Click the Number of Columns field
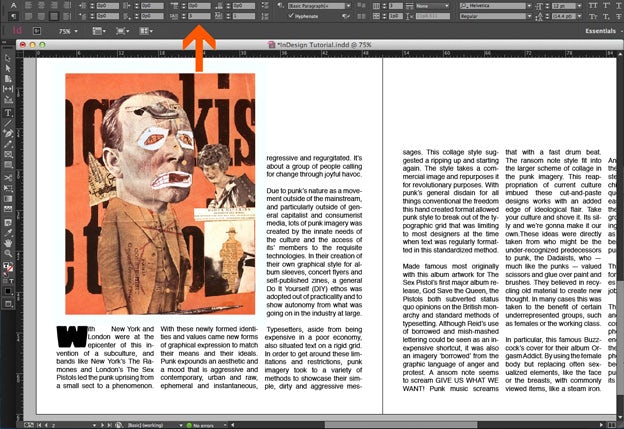The image size is (624, 429). (396, 6)
